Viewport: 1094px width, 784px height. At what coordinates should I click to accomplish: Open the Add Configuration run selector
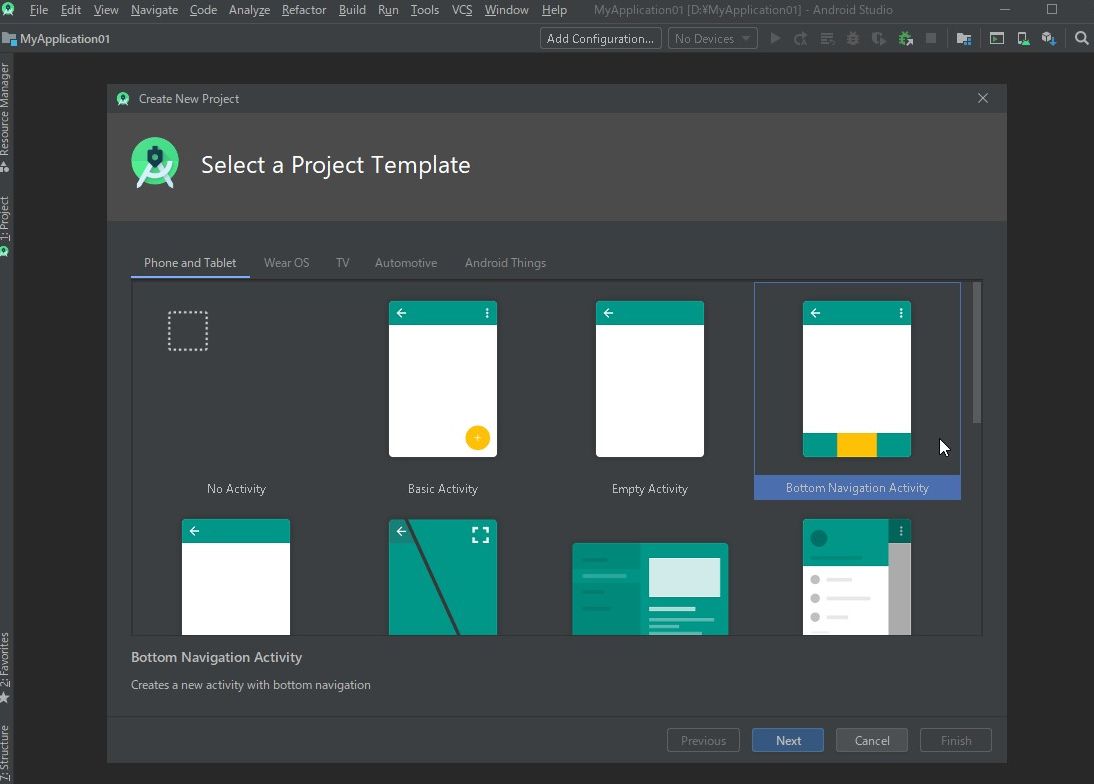(600, 38)
